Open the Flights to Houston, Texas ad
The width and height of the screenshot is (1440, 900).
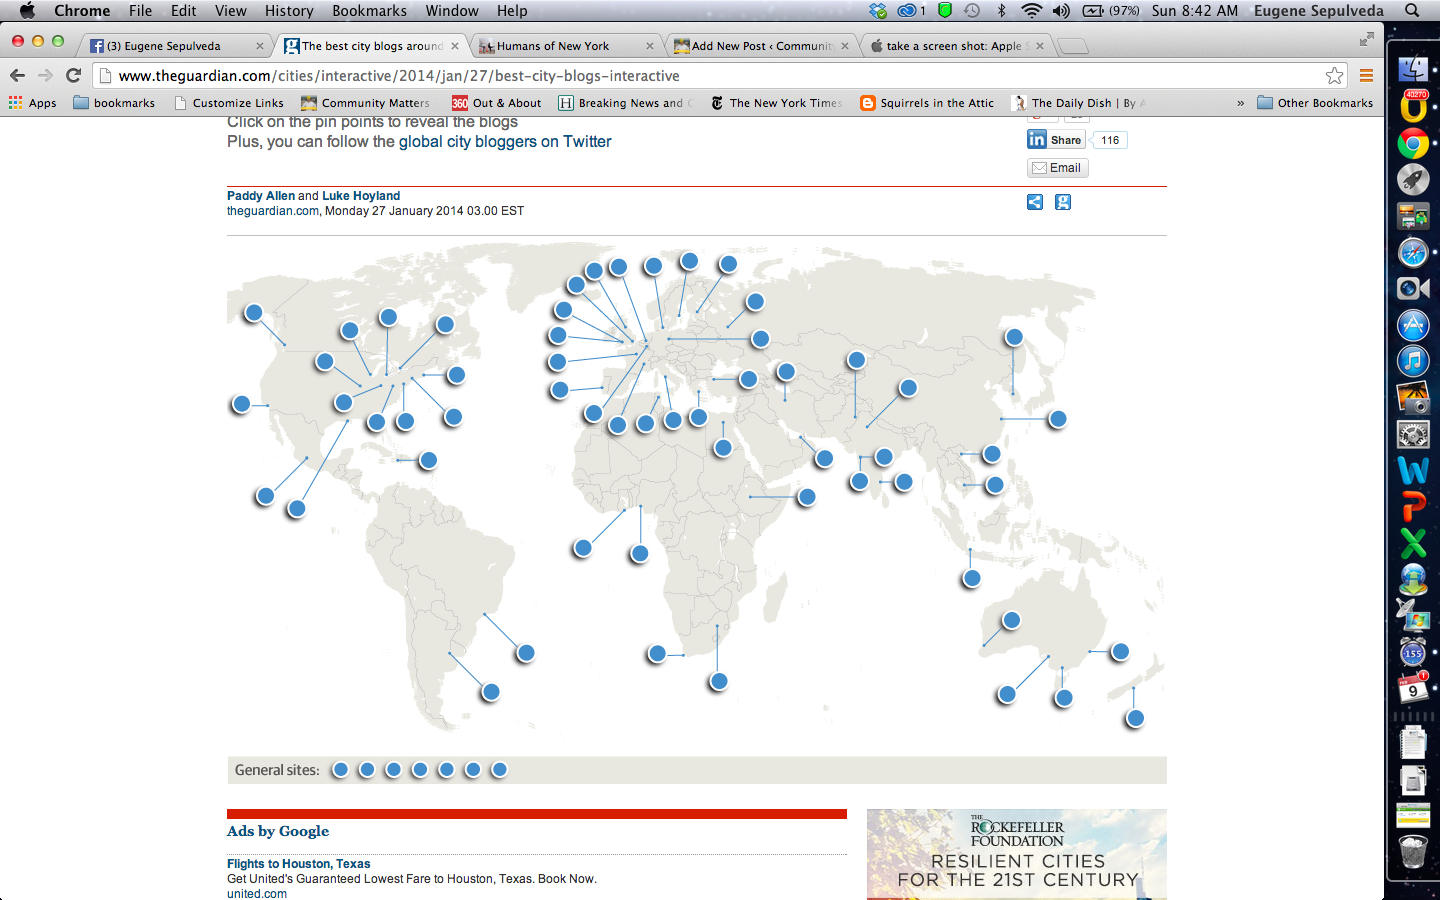298,864
